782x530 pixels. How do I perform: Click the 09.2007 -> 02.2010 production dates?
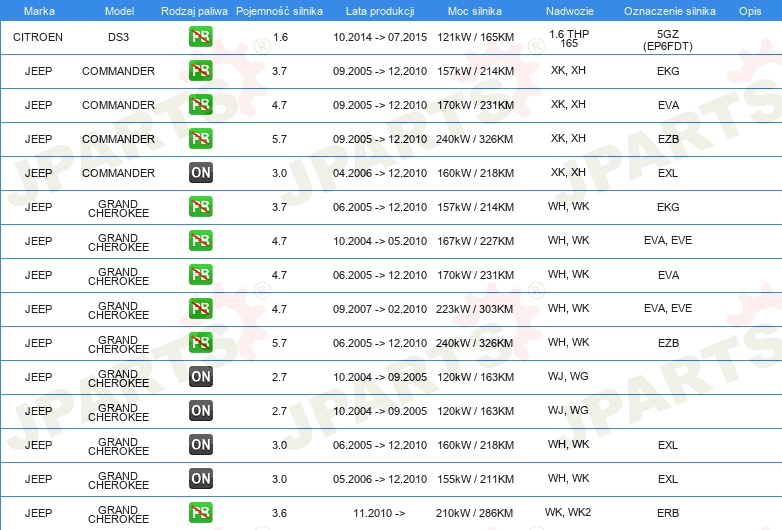click(380, 309)
